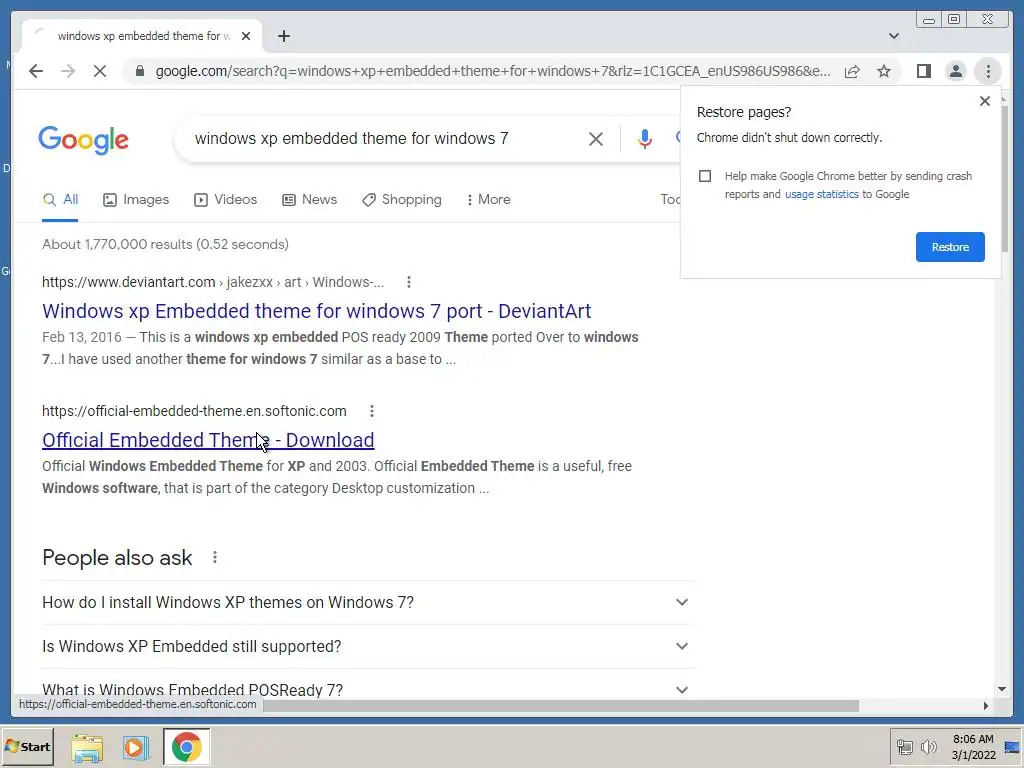Close the windows xp embedded theme tab

[246, 37]
